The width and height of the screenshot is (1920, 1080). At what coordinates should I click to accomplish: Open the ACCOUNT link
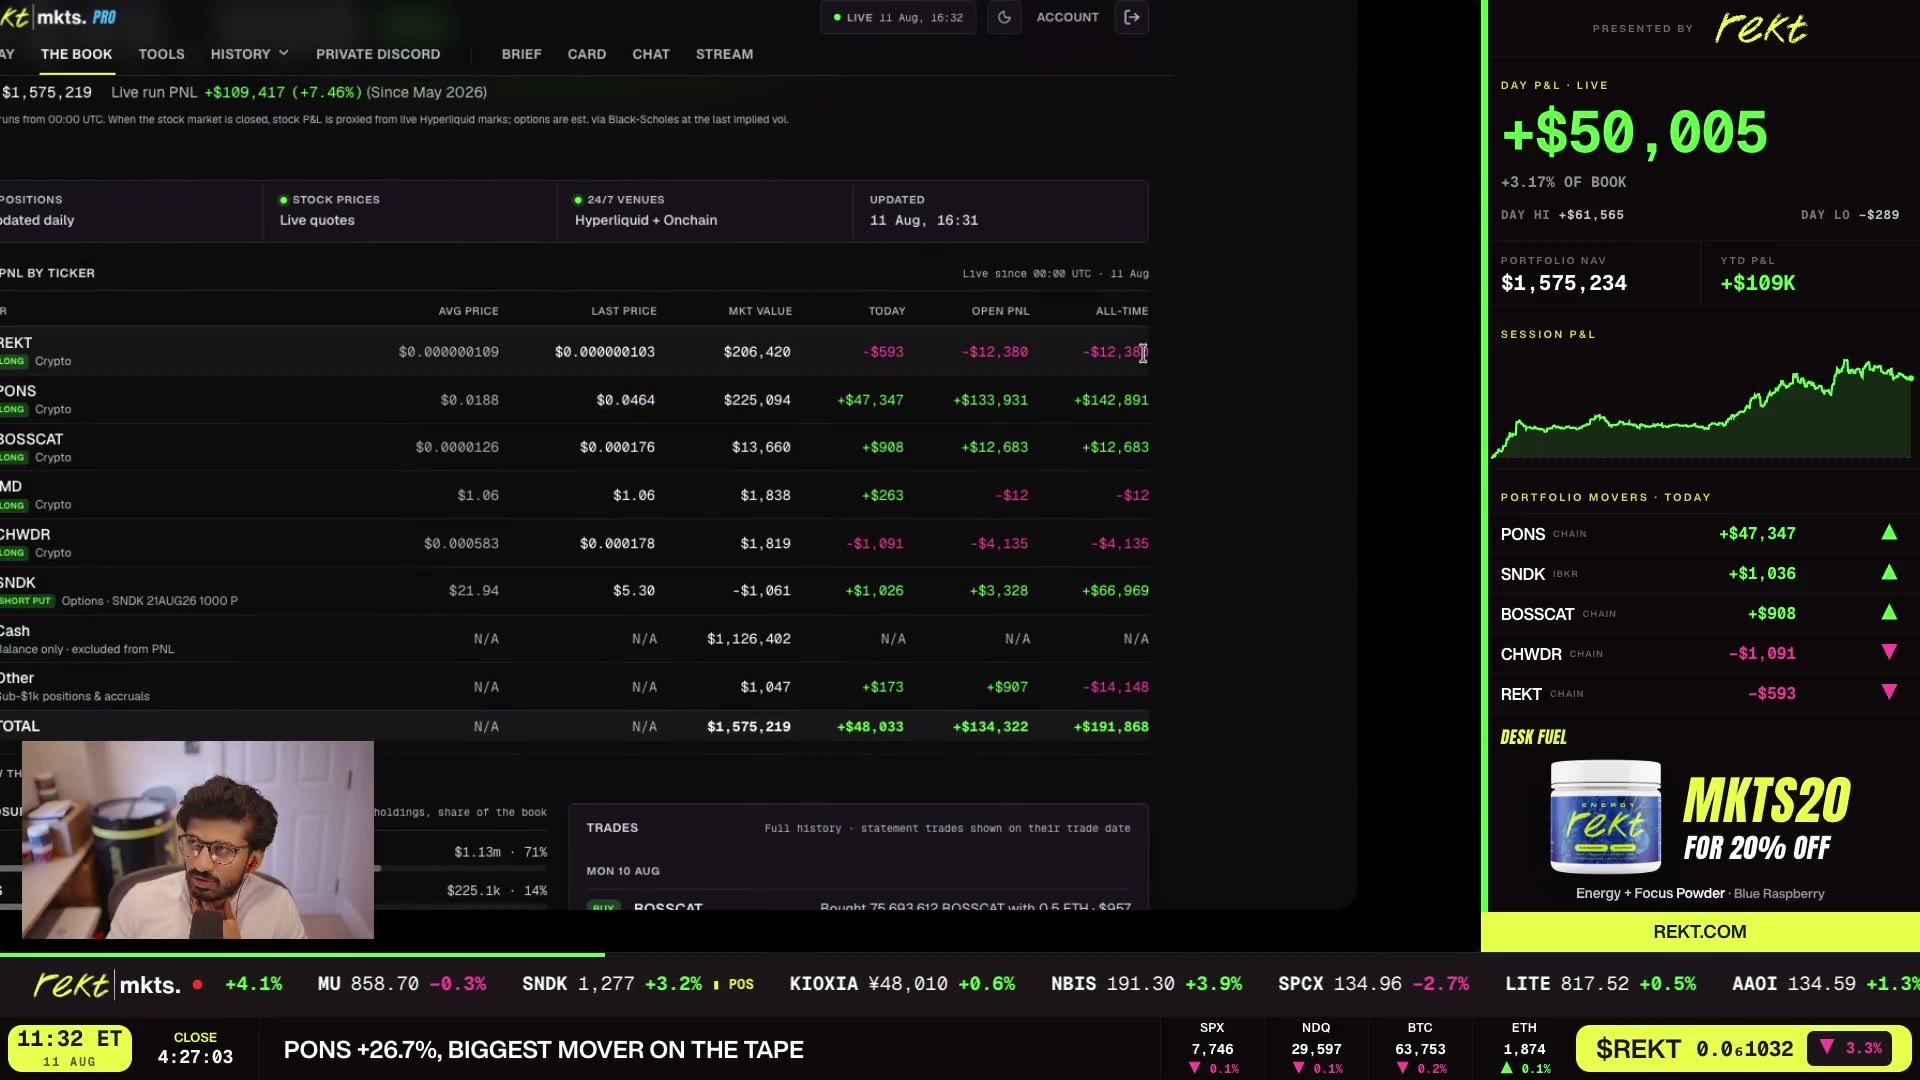(1067, 17)
